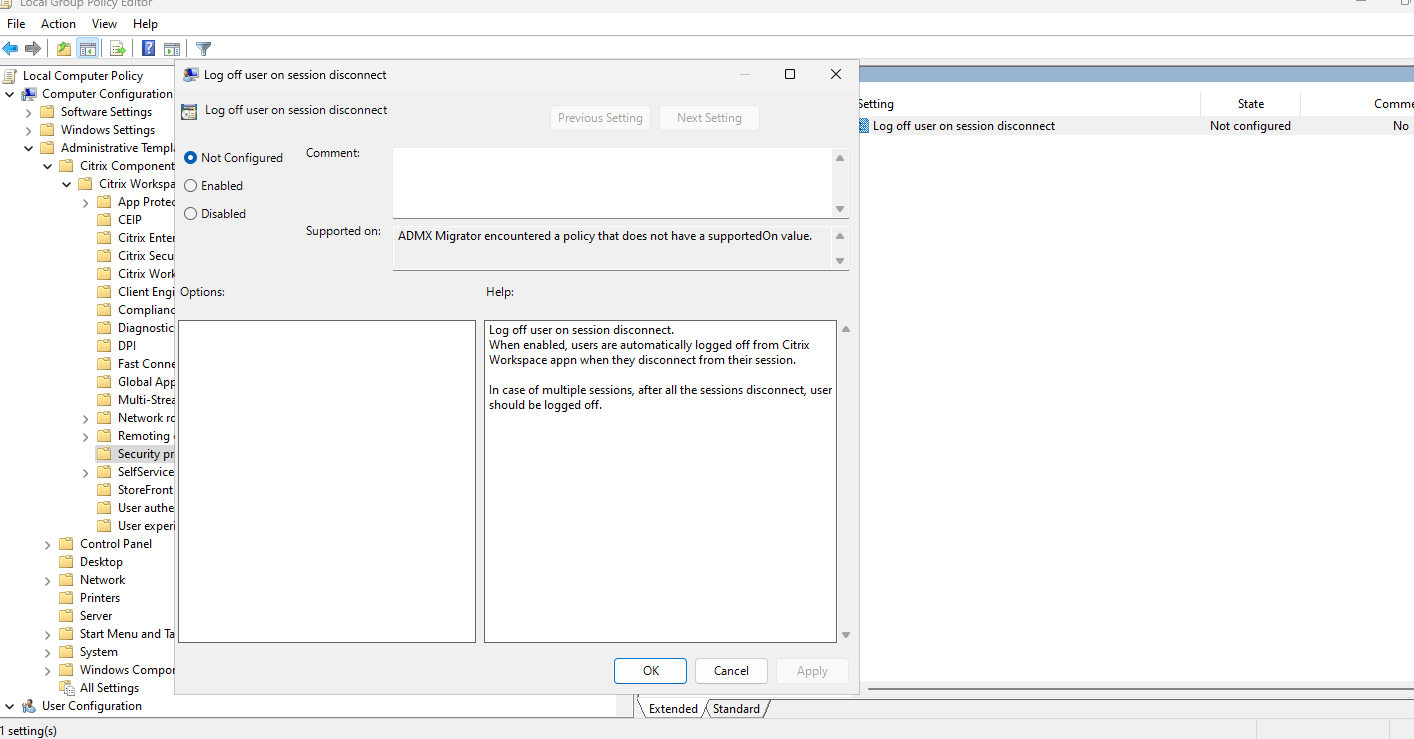Click the Up One Level folder icon

[x=64, y=48]
